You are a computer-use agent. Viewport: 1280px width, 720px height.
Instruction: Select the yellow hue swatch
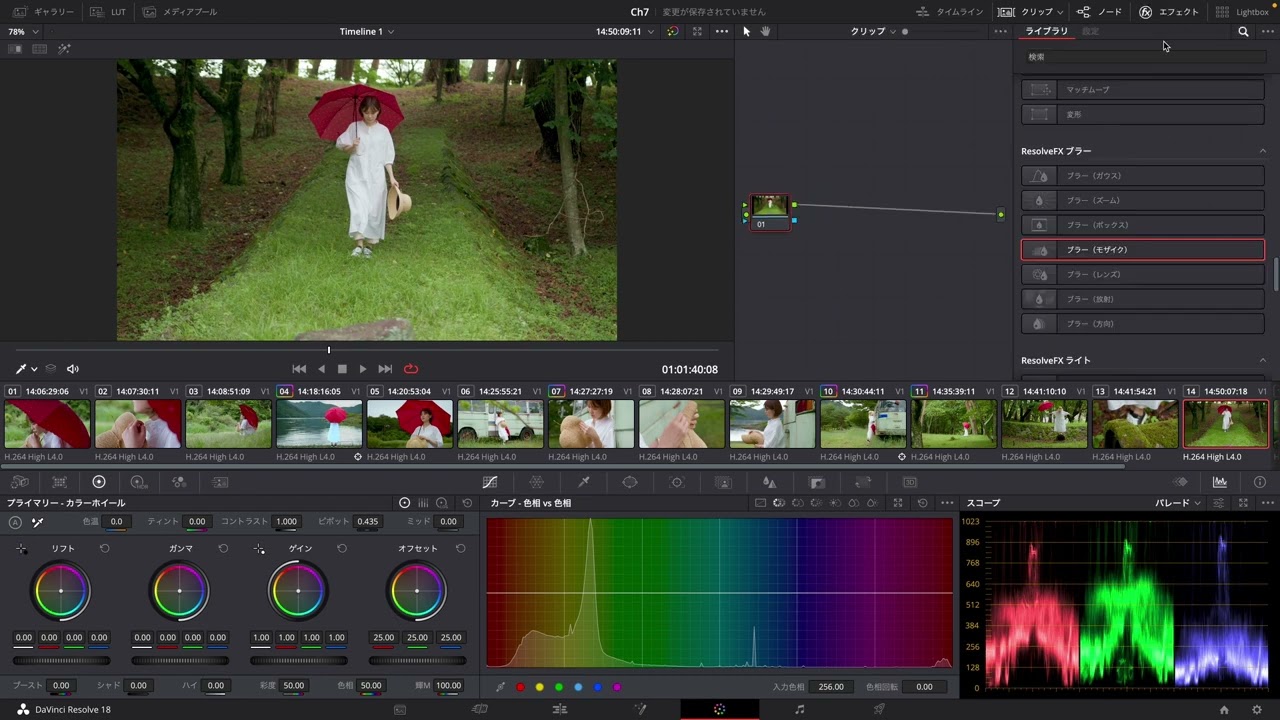pos(539,687)
